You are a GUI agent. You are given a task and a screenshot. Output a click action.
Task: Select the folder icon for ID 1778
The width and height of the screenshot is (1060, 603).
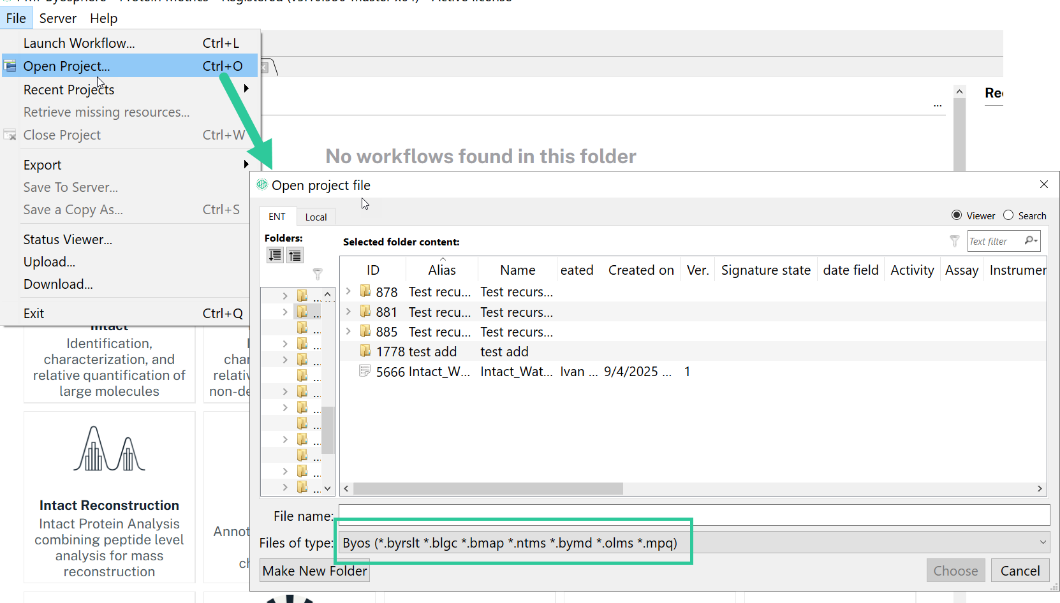(365, 351)
